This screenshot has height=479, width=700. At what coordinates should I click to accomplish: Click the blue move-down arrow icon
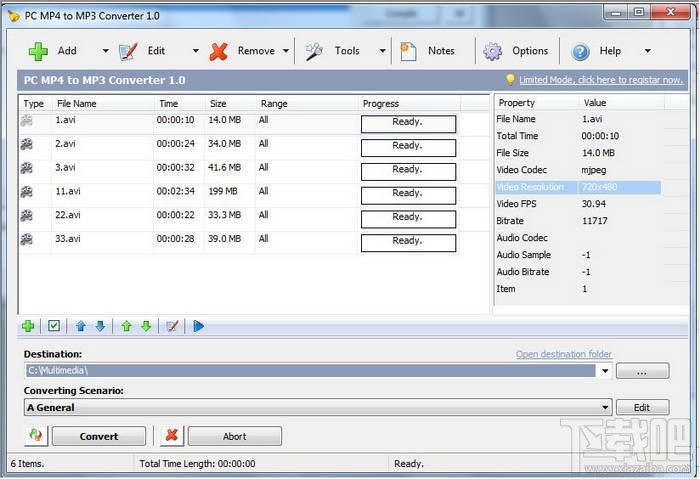(x=100, y=326)
